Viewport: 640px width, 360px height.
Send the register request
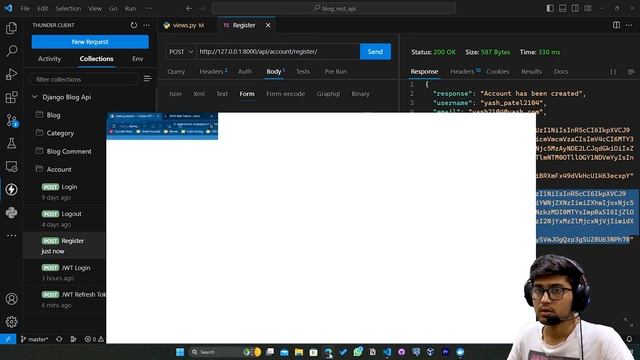click(375, 52)
